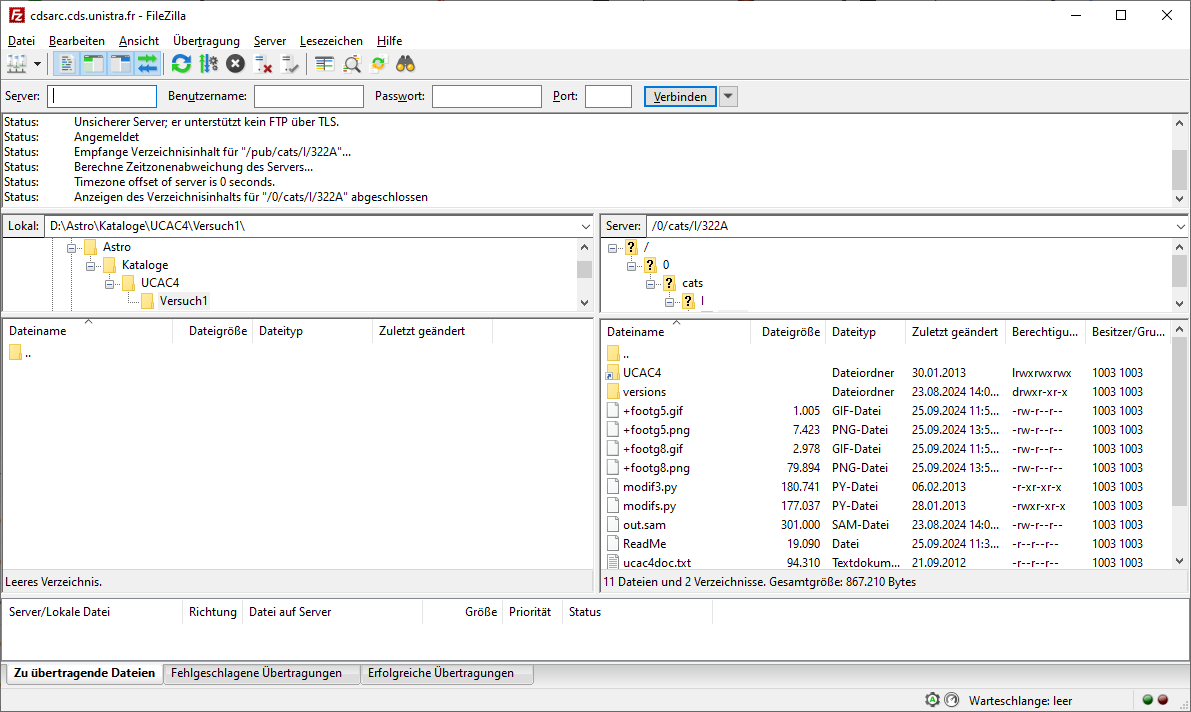The height and width of the screenshot is (712, 1191).
Task: Open the Hilfe menu
Action: click(x=389, y=41)
